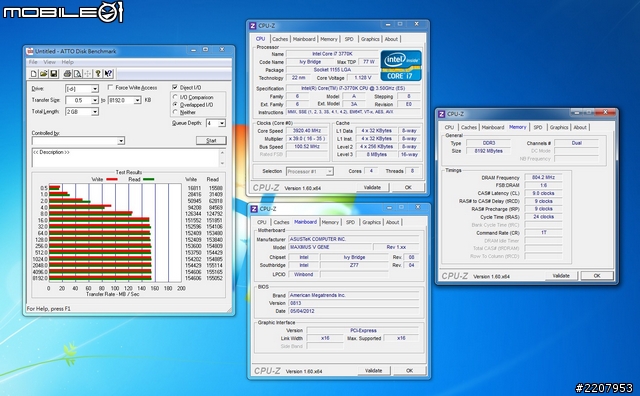
Task: Click the BIOS date 05/04/2012 field
Action: (354, 311)
